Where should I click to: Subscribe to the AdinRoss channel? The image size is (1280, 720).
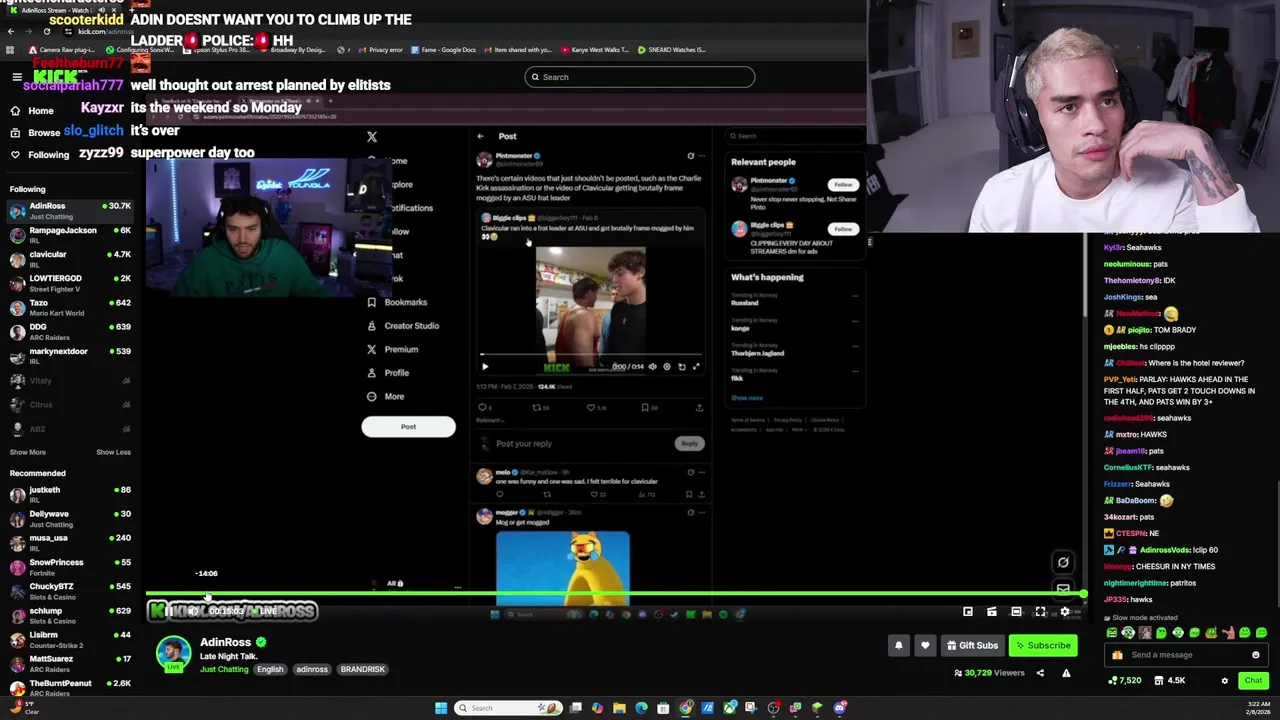click(x=1042, y=645)
